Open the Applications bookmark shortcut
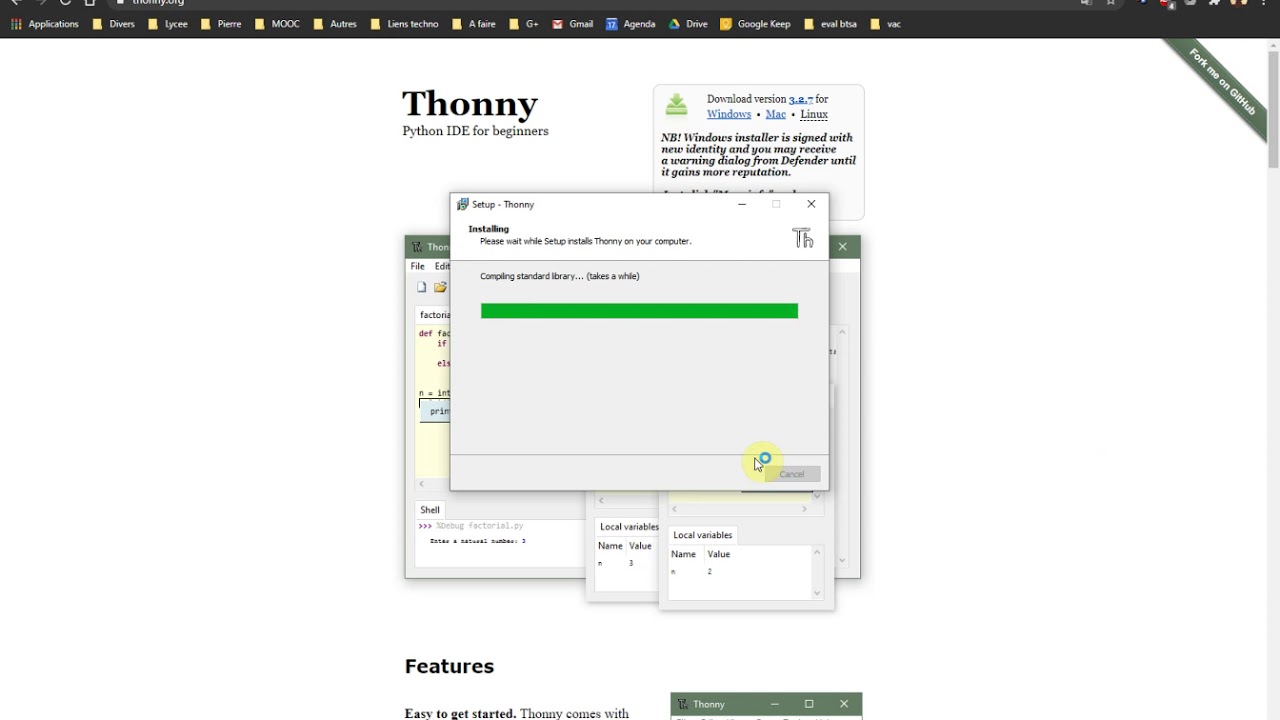Image resolution: width=1280 pixels, height=720 pixels. 45,24
